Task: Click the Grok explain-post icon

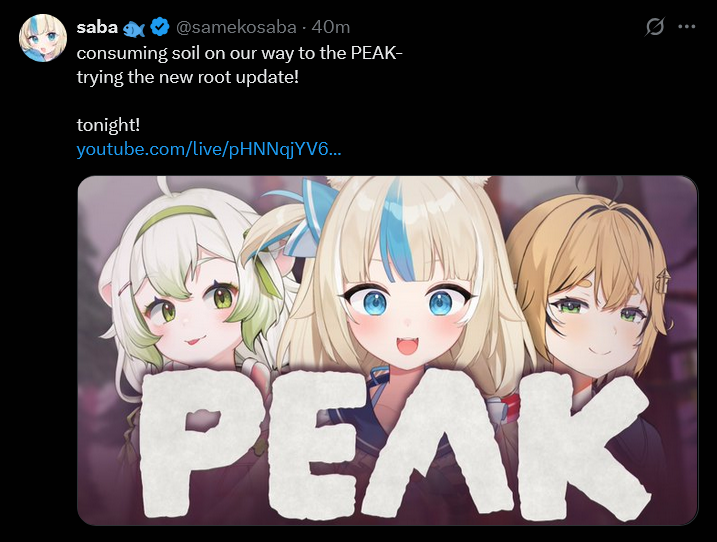Action: (655, 27)
